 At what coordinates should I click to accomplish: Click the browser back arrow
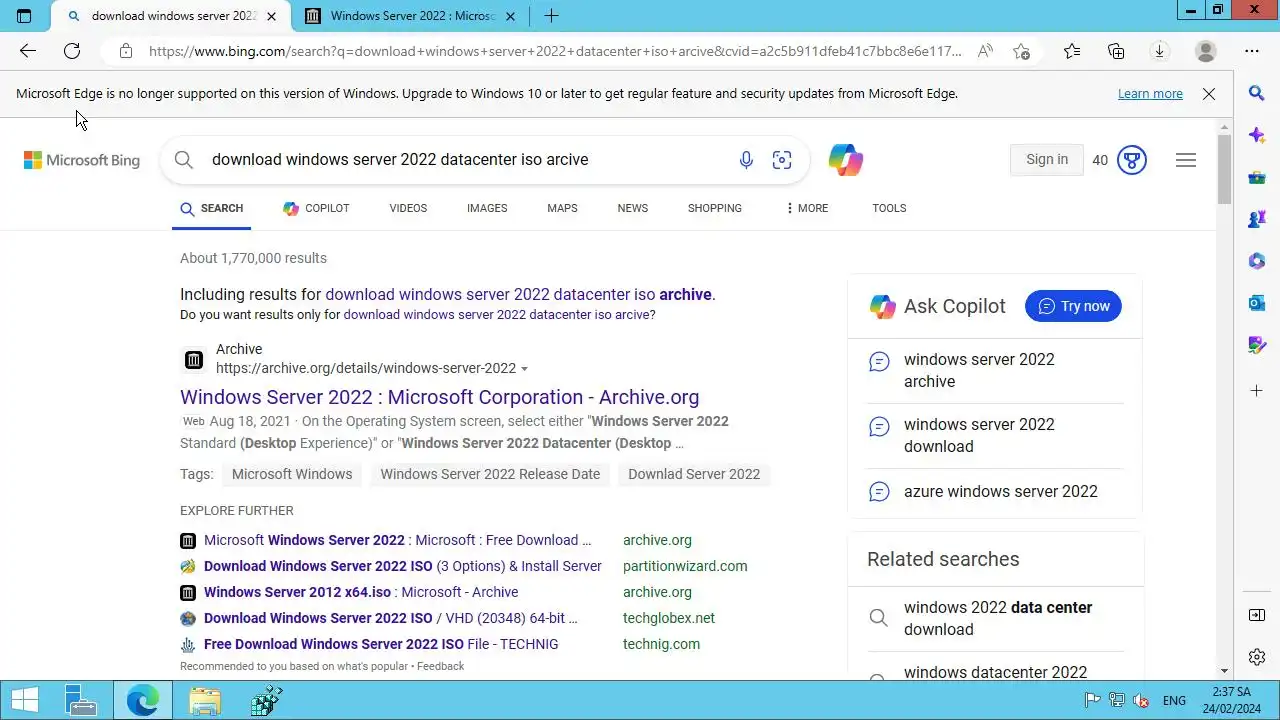[28, 51]
